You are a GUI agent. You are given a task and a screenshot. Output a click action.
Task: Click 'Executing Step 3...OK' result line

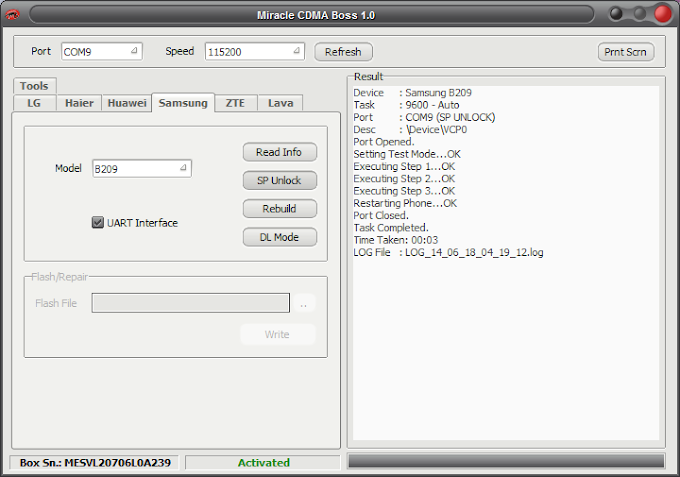point(404,191)
